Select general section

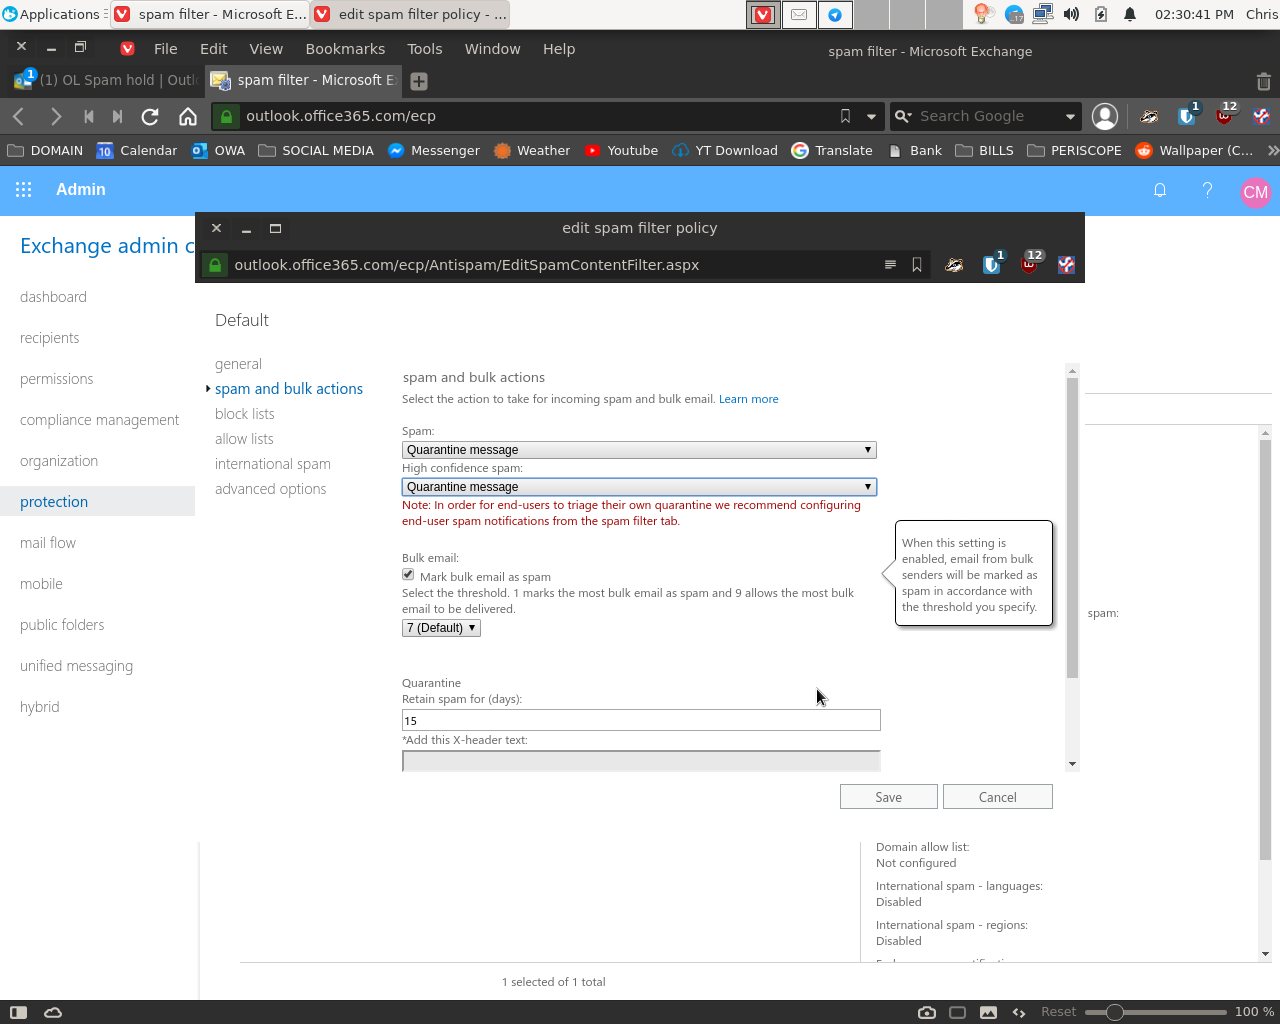point(238,364)
